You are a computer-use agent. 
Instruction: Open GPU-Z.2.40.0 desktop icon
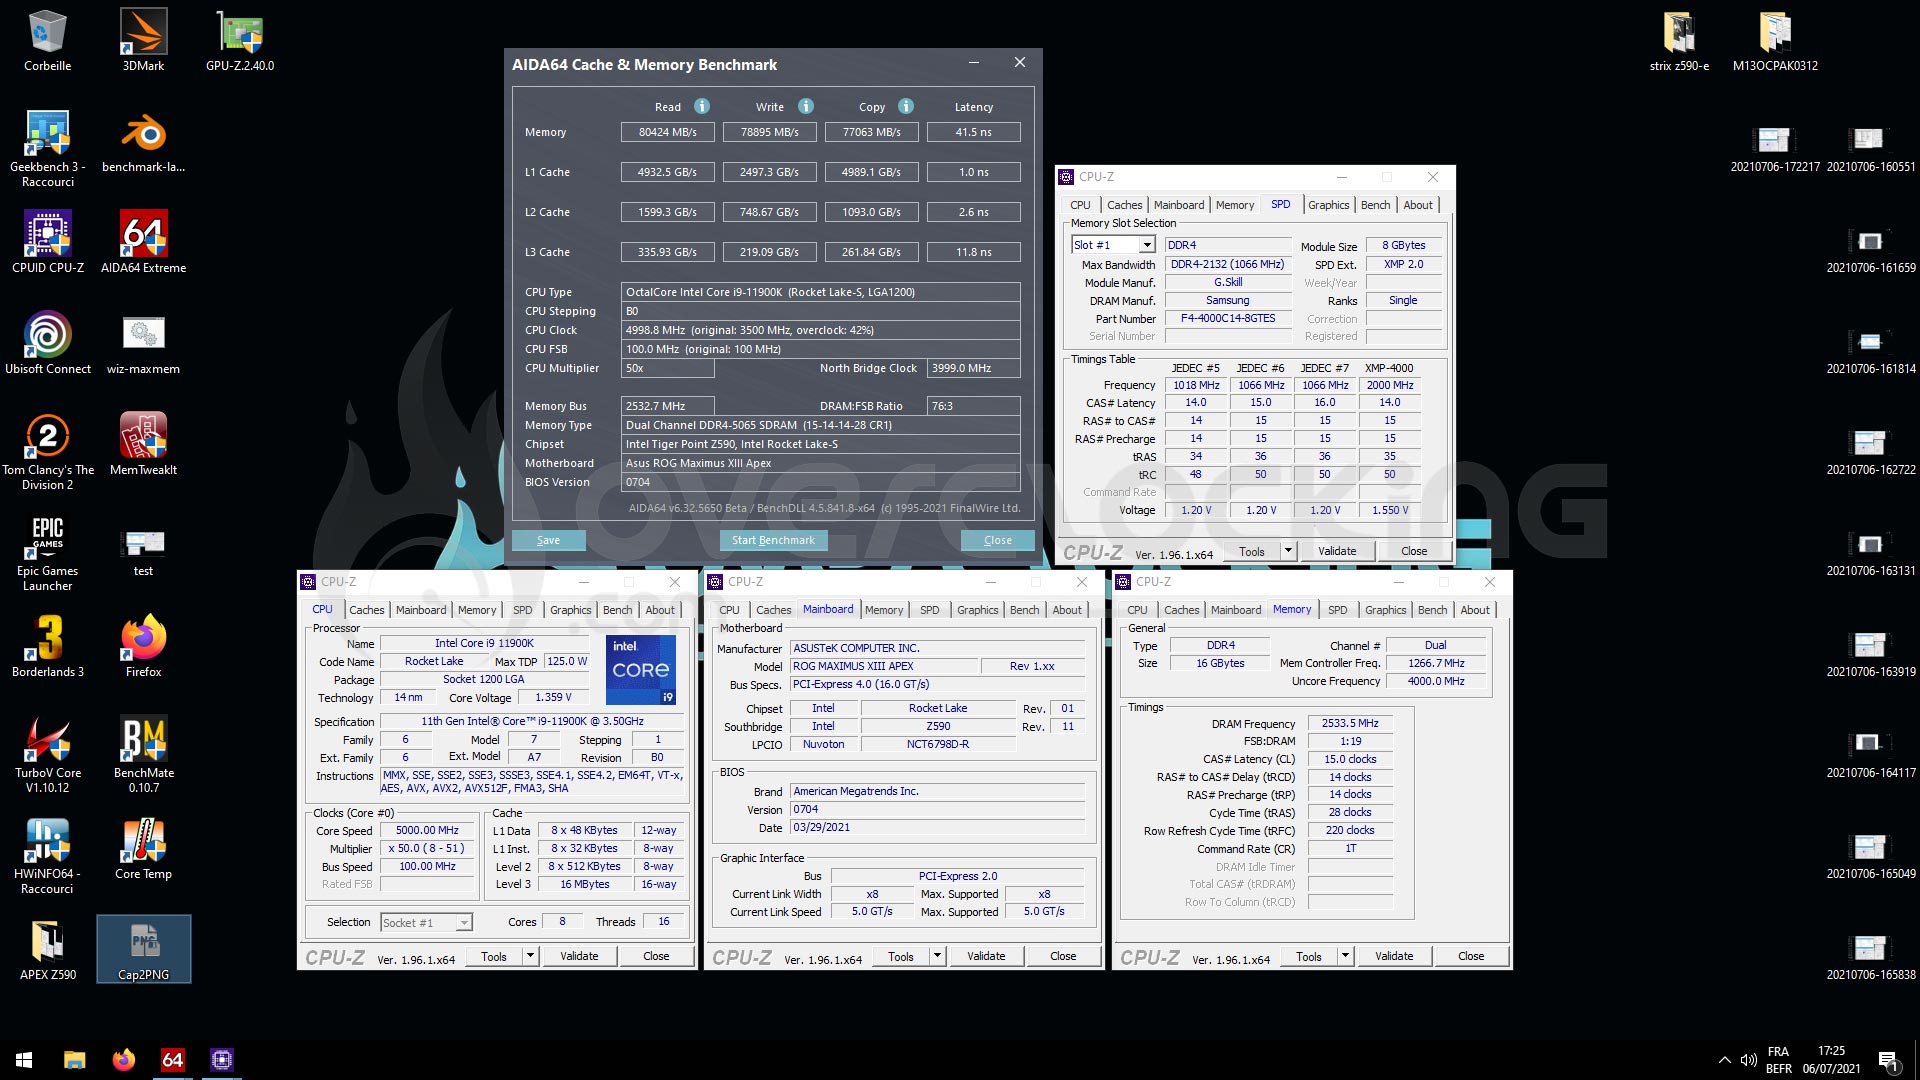(240, 40)
